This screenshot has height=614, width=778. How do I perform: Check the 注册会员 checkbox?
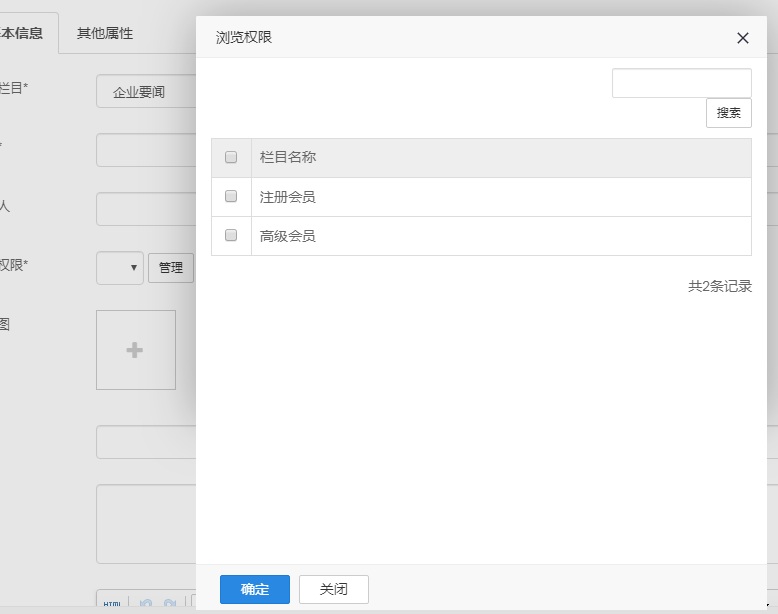(x=231, y=196)
